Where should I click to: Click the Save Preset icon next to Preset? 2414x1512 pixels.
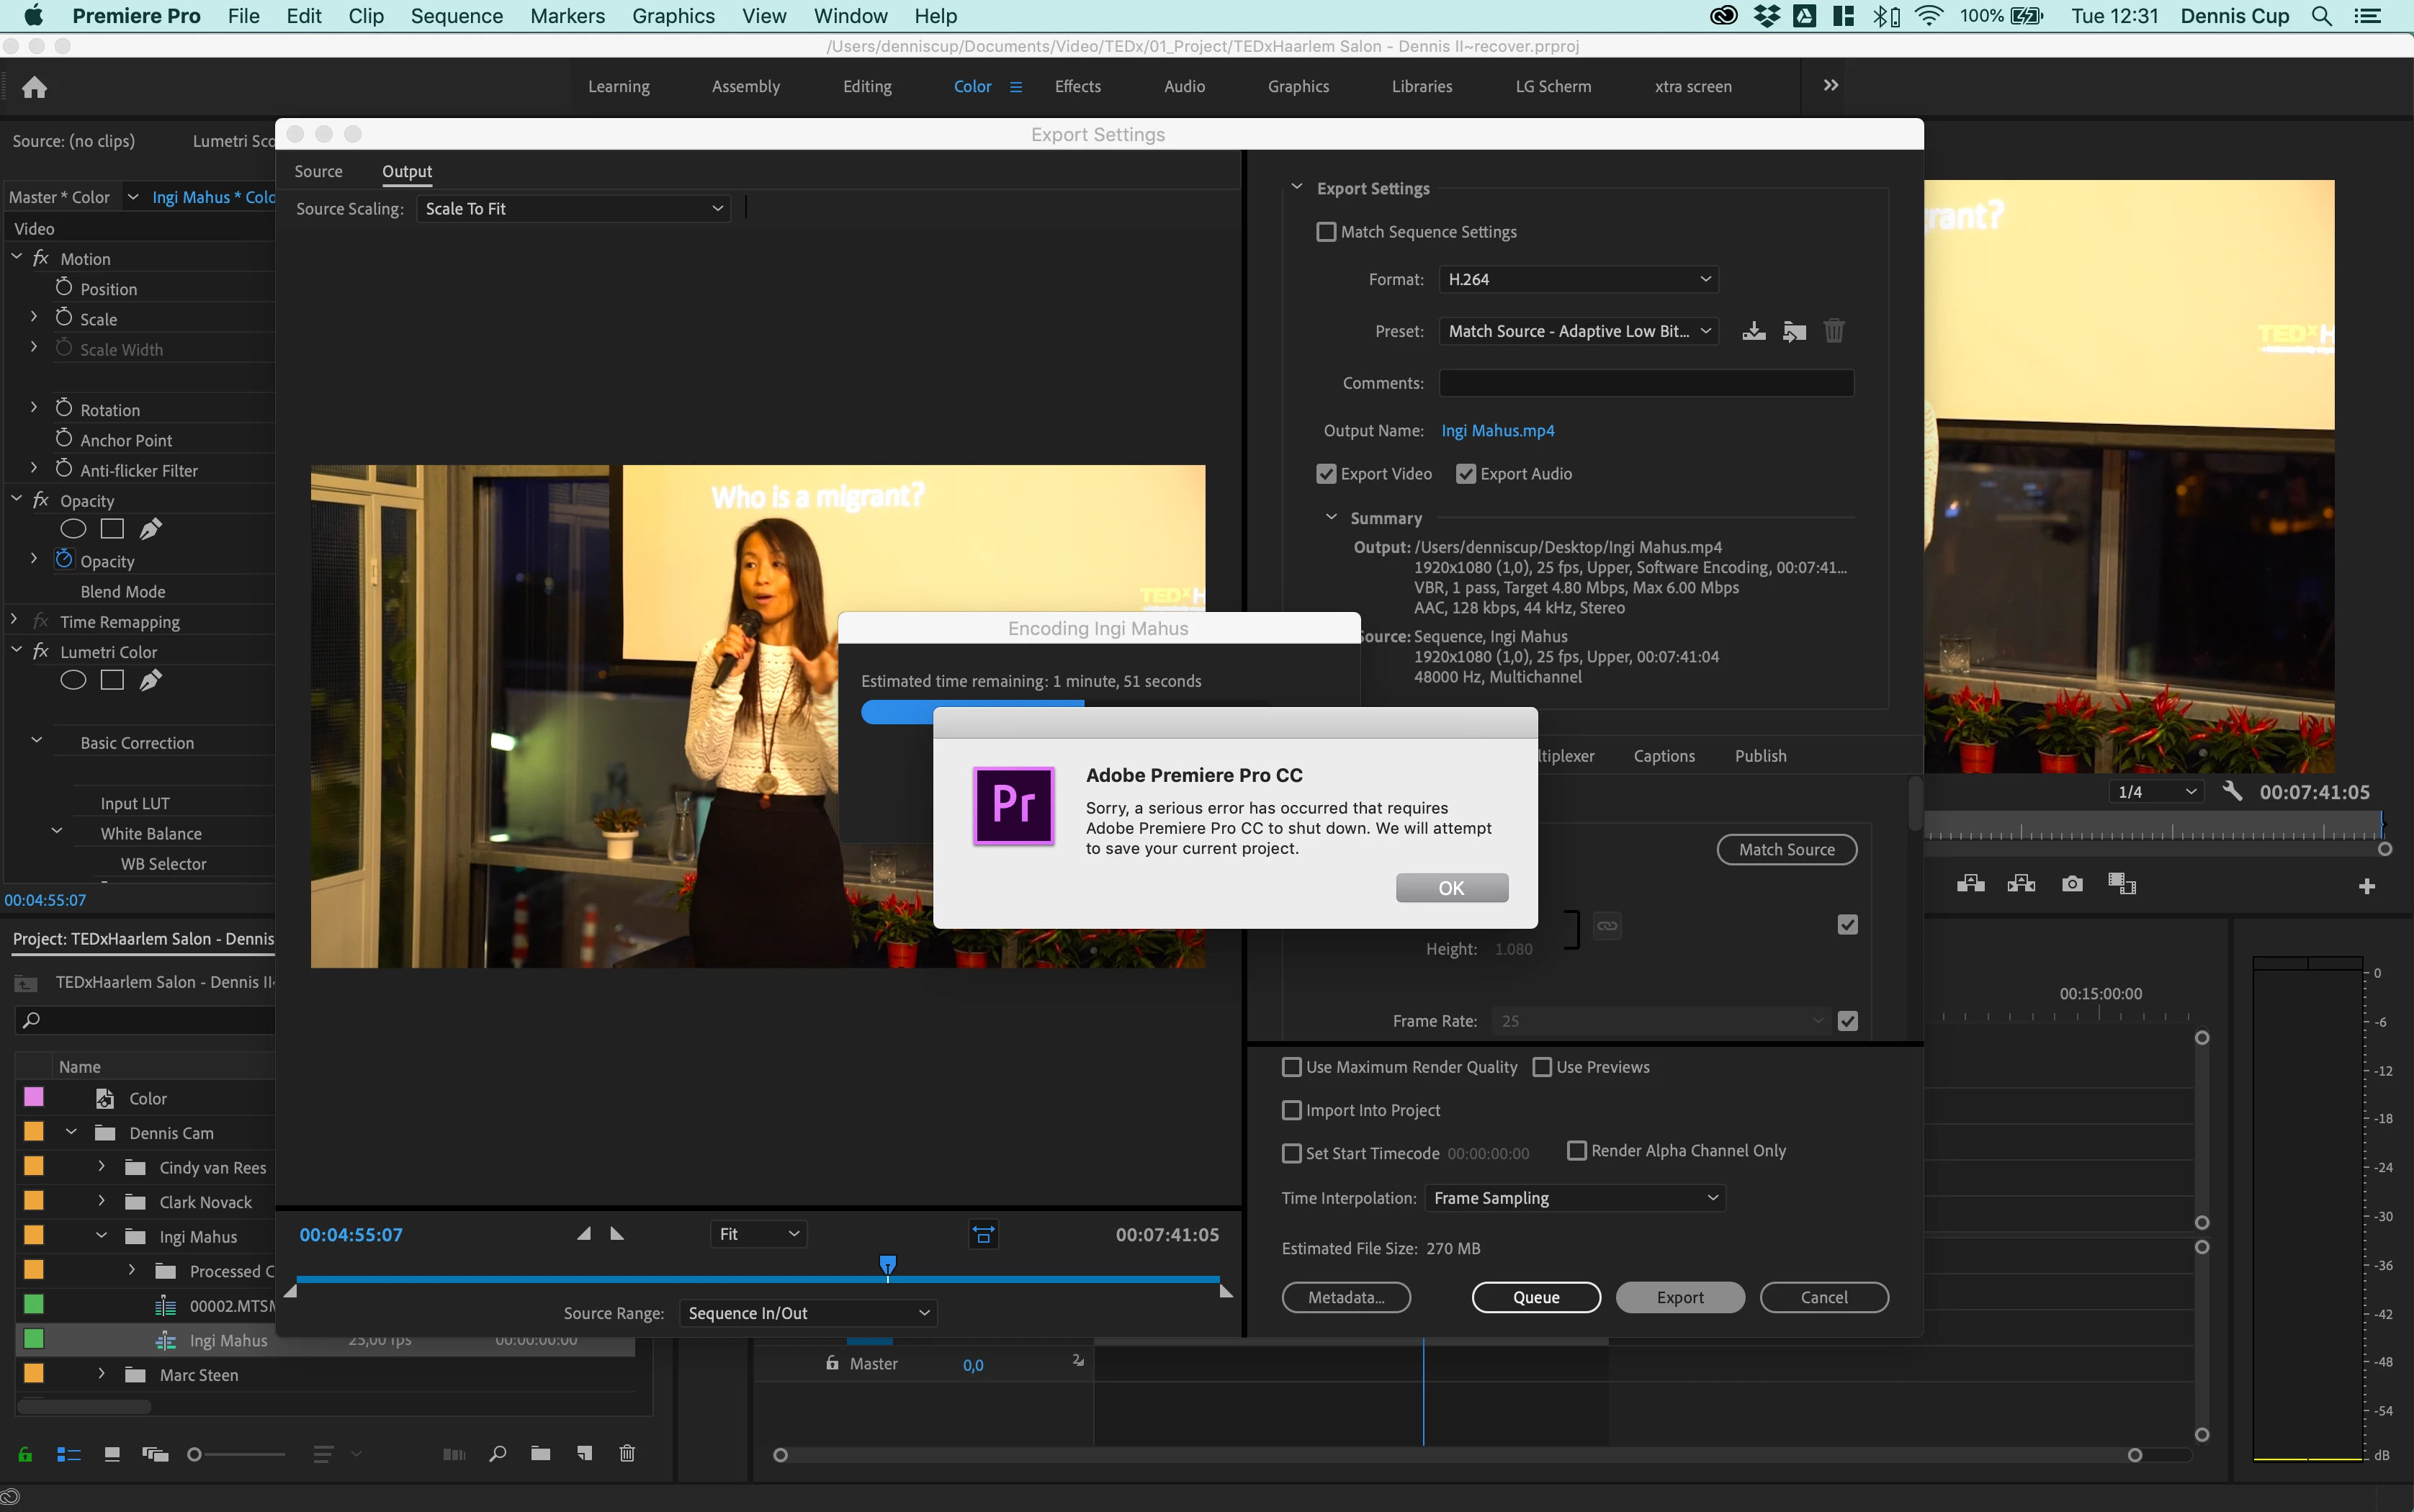1753,331
